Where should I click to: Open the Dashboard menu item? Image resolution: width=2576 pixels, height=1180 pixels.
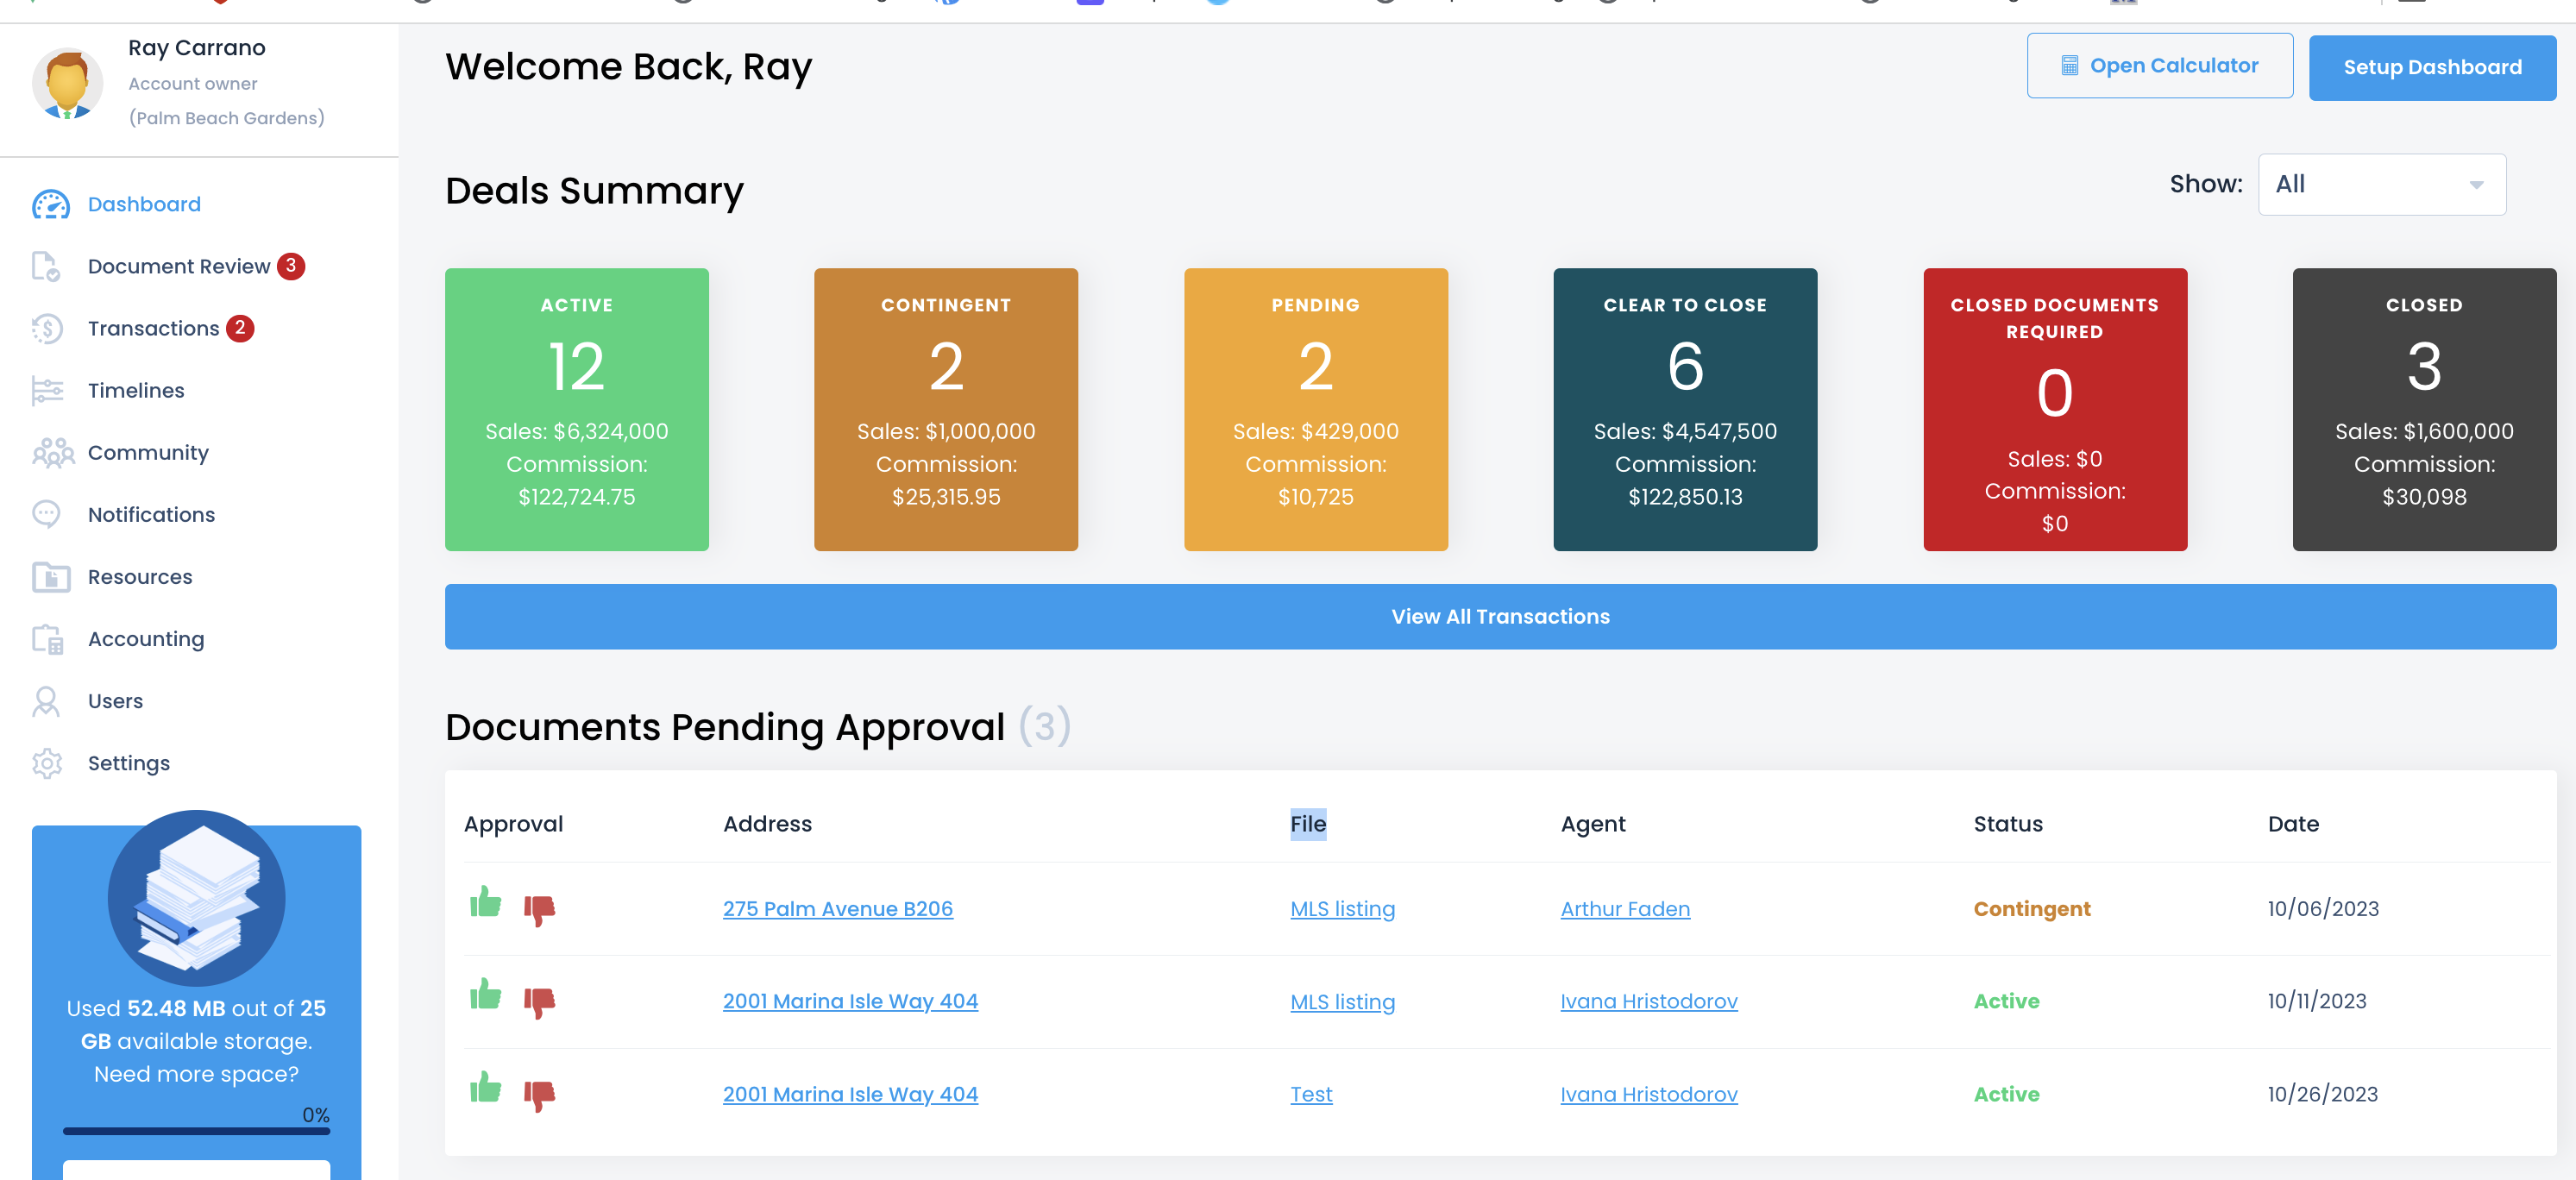pyautogui.click(x=144, y=204)
